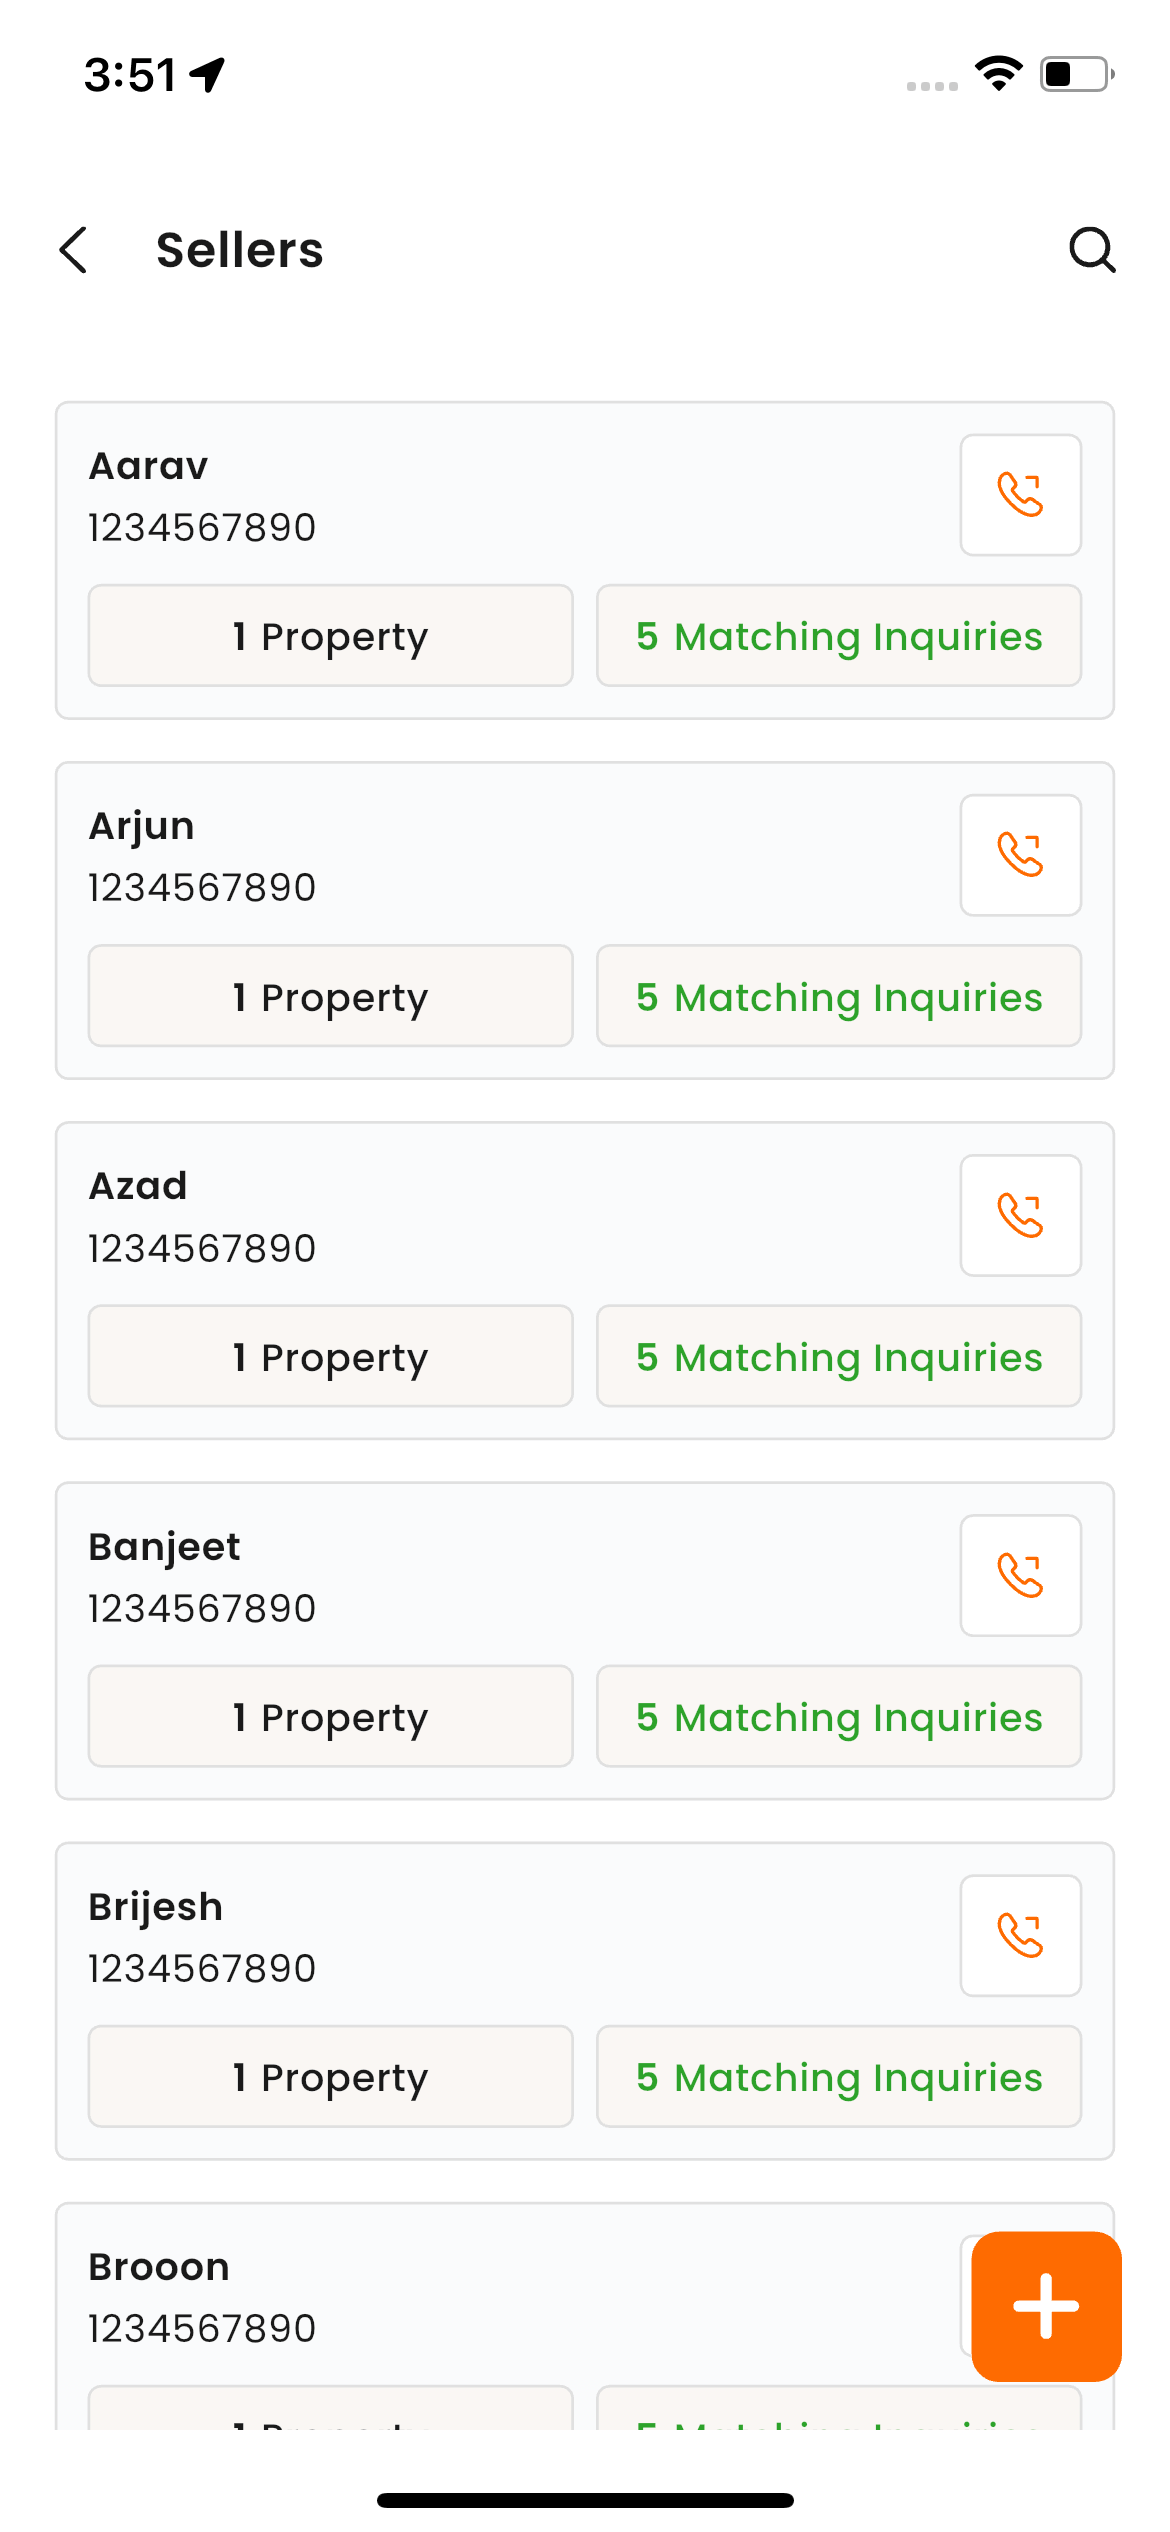
Task: View Banjeet's 5 Matching Inquiries
Action: (839, 1716)
